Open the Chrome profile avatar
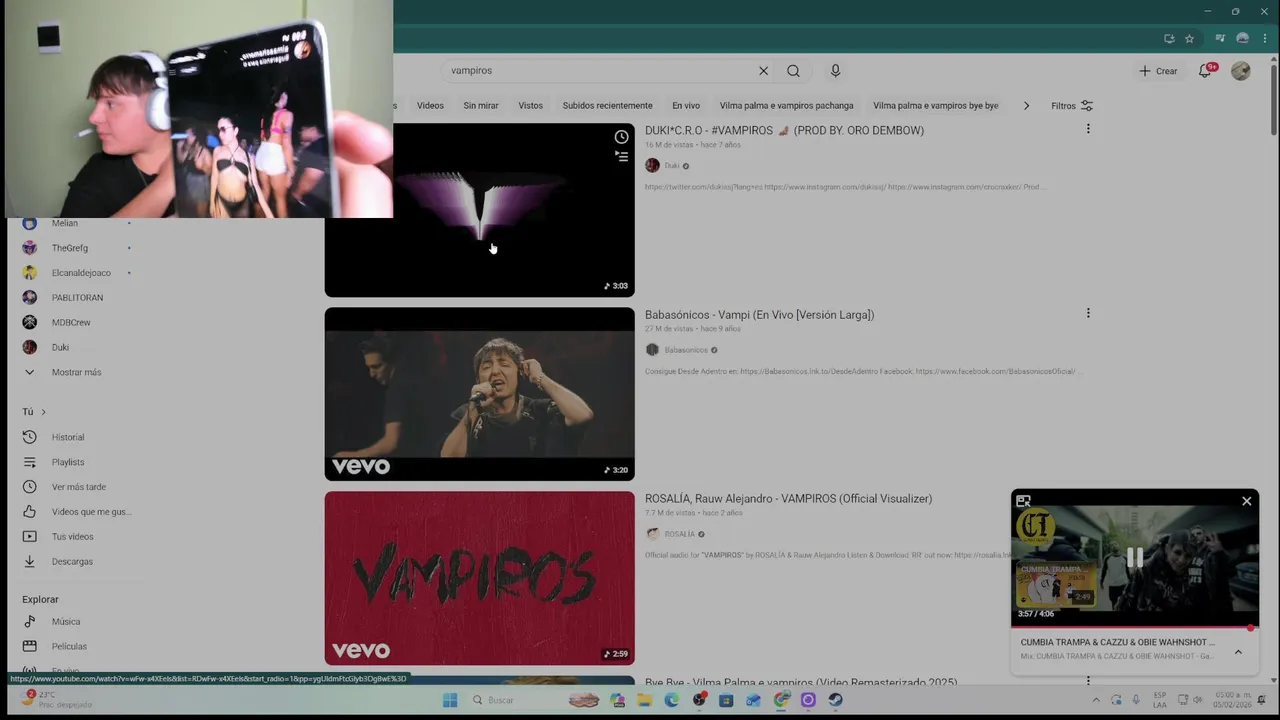1280x720 pixels. (x=1242, y=39)
